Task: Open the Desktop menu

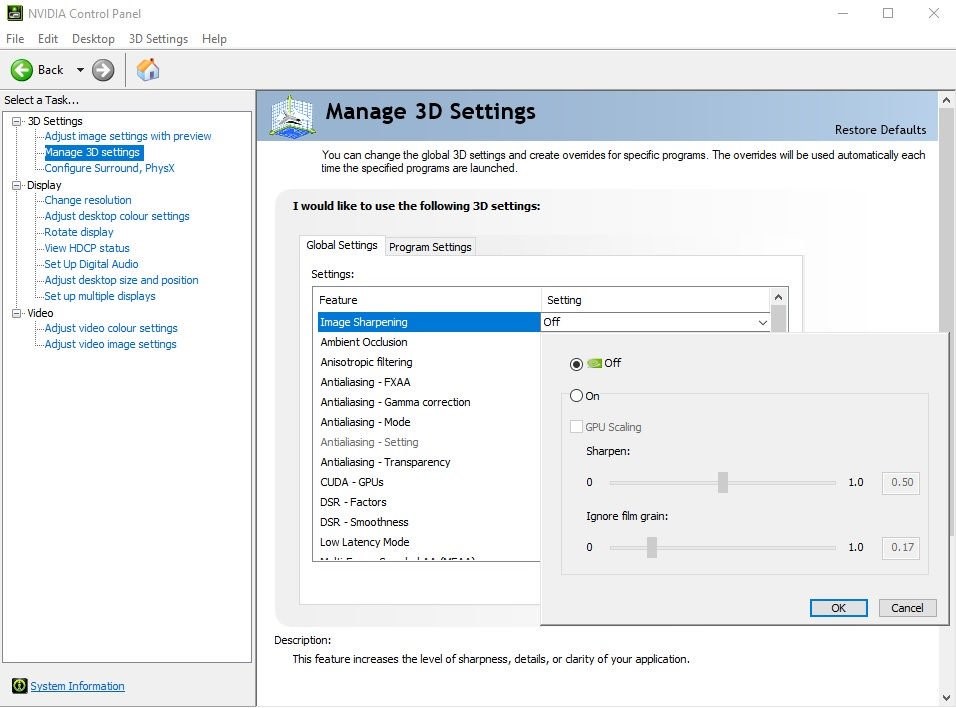Action: [93, 38]
